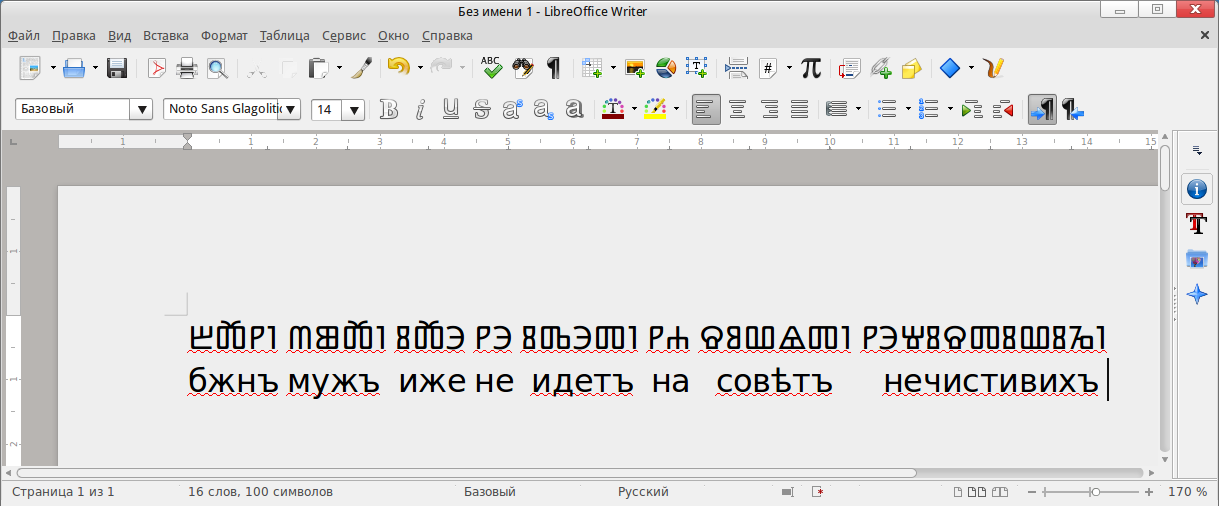Open Find and Replace binoculars icon
Viewport: 1219px width, 506px height.
coord(522,68)
